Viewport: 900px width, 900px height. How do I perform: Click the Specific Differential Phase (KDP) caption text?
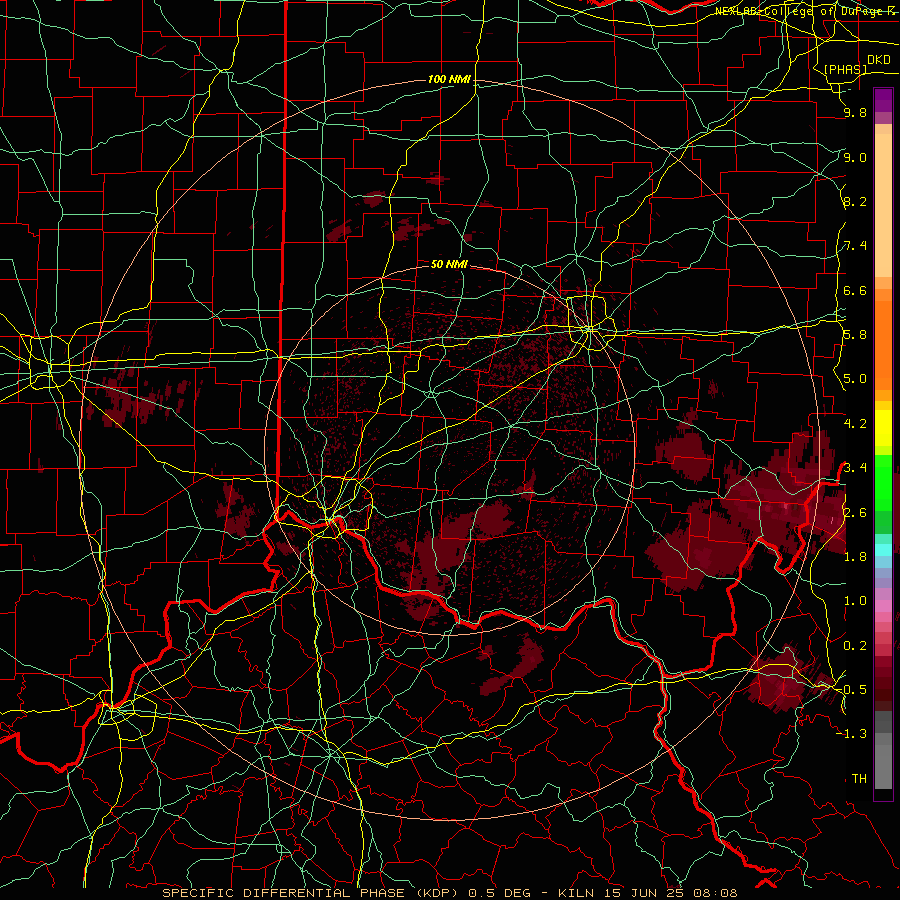coord(449,893)
